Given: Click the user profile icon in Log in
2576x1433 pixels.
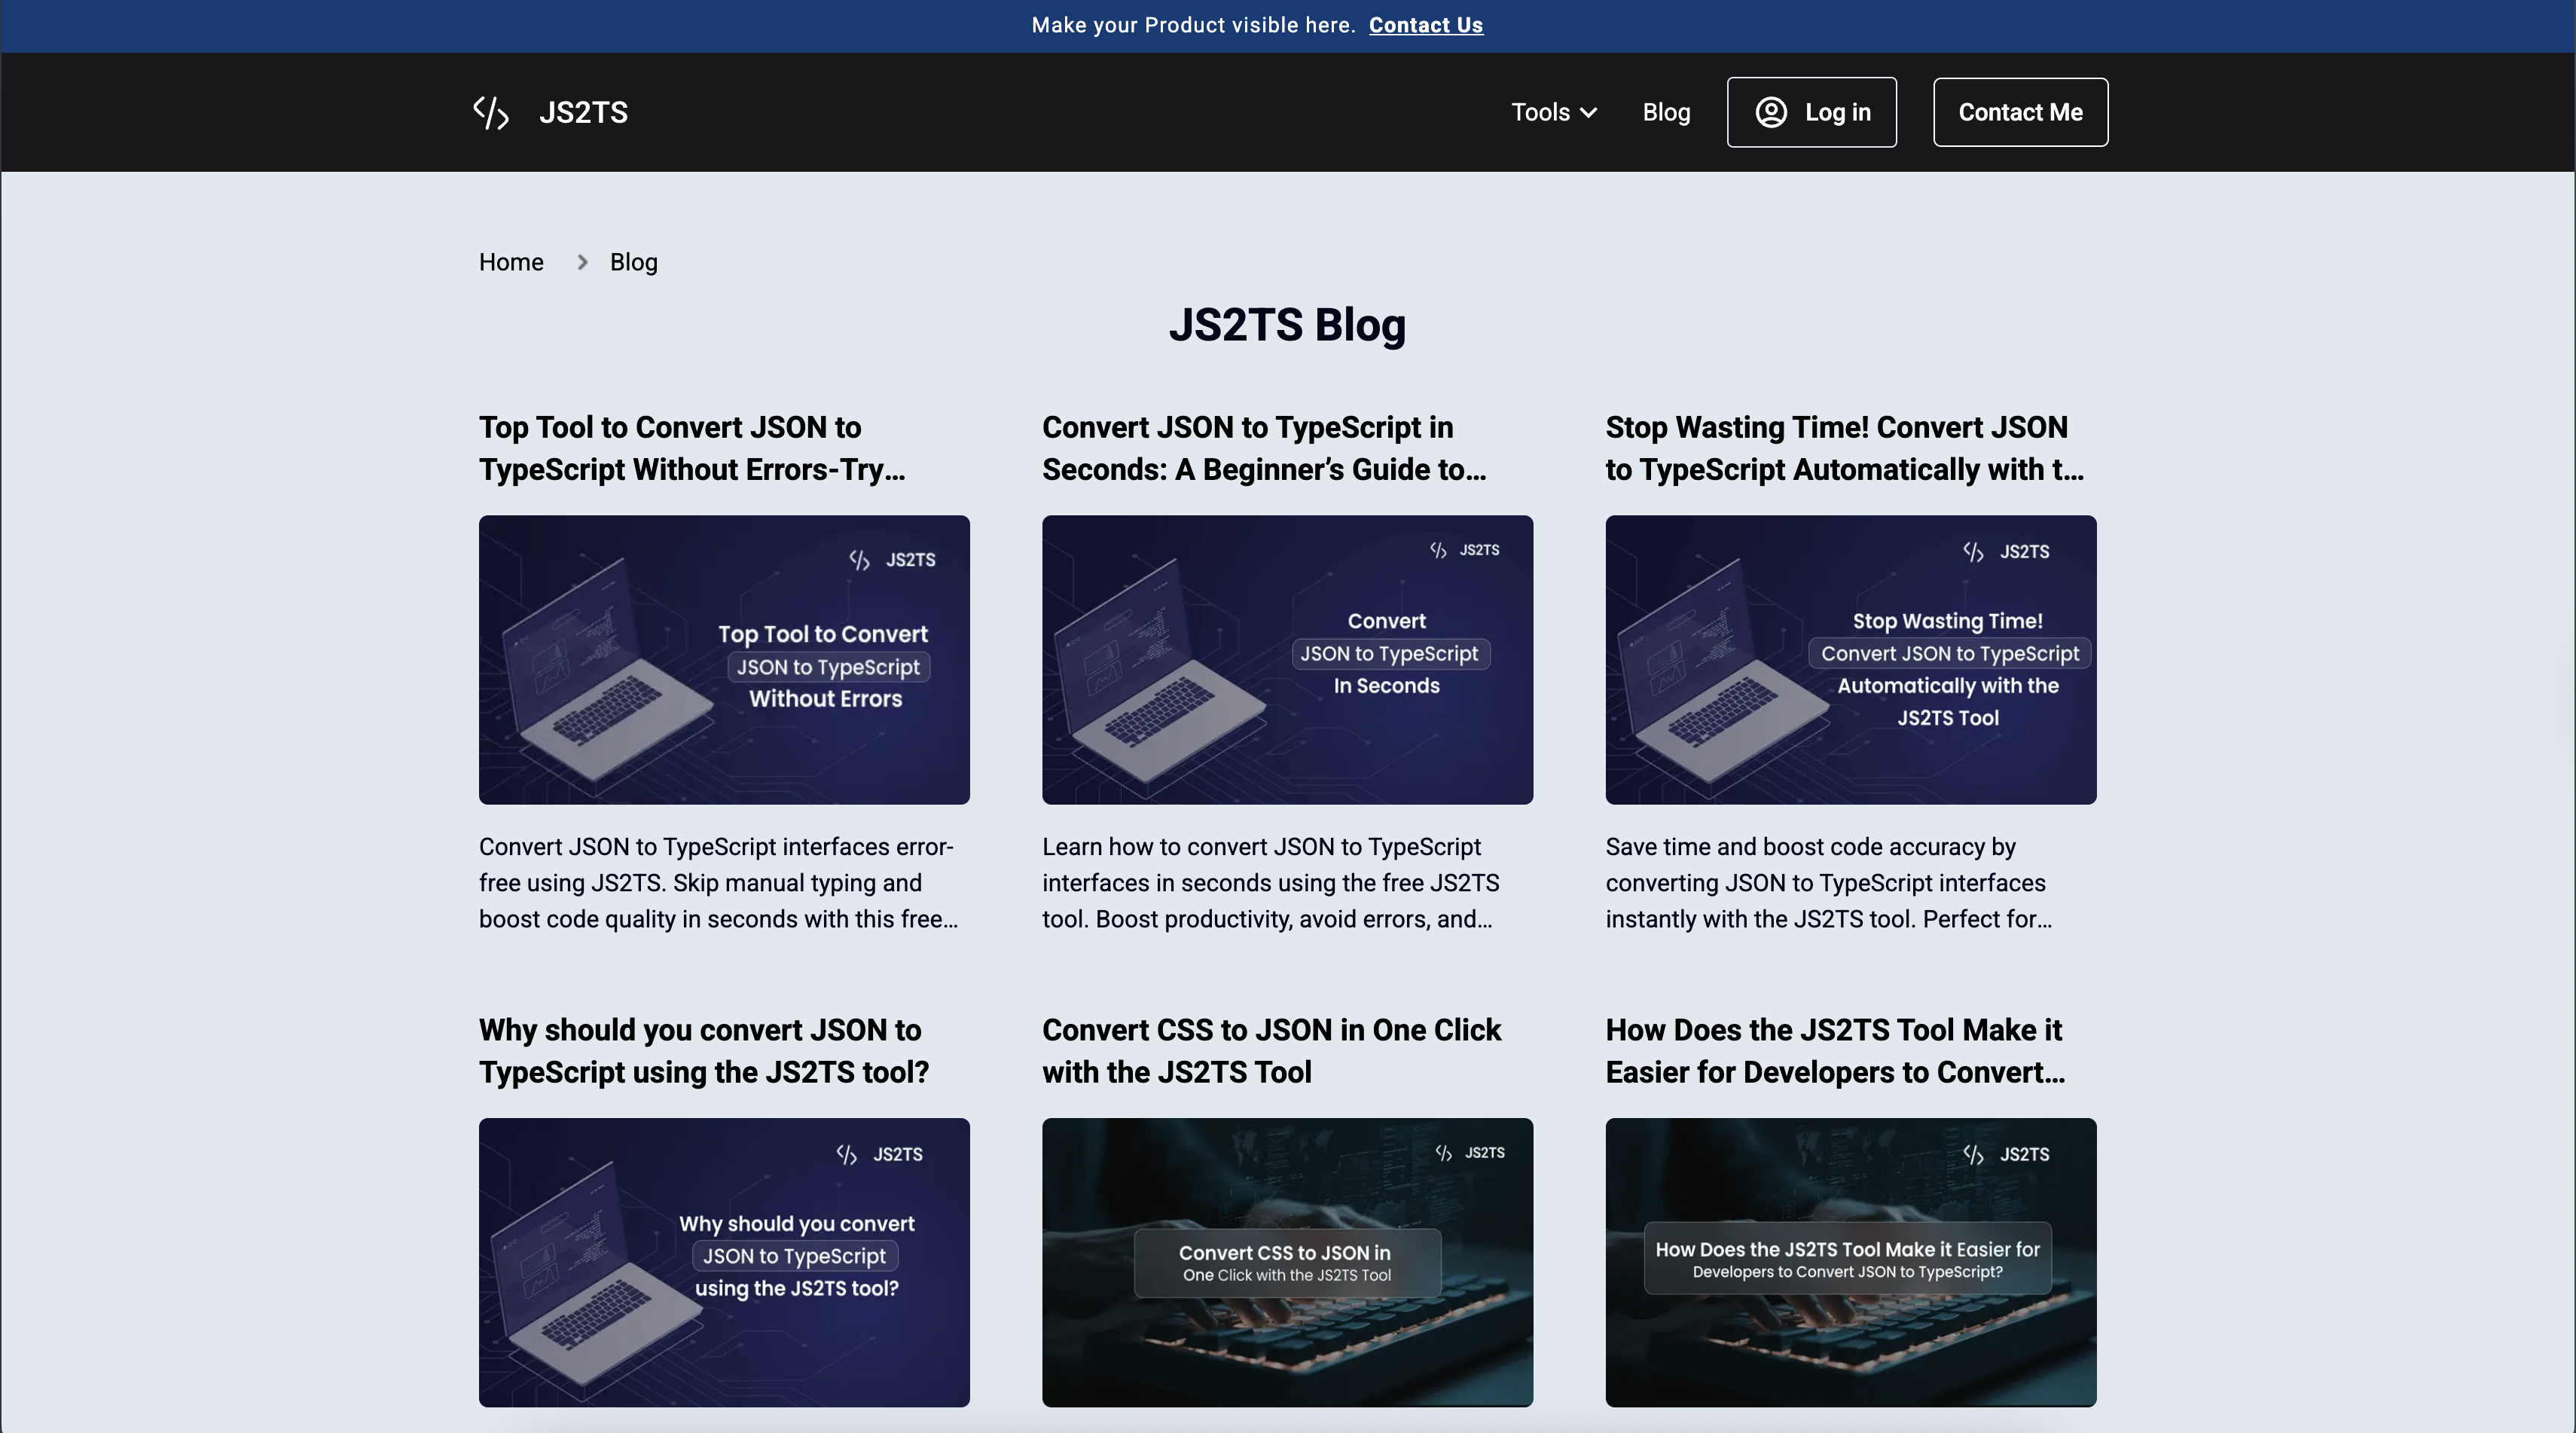Looking at the screenshot, I should coord(1771,112).
